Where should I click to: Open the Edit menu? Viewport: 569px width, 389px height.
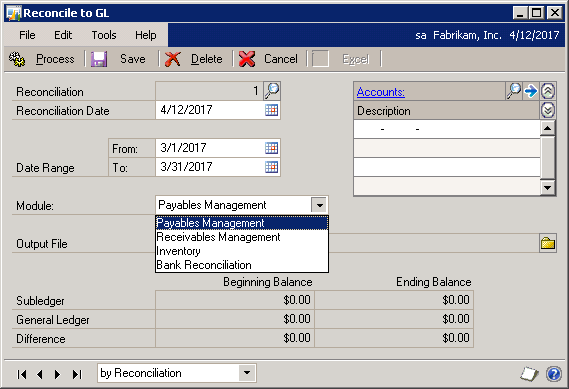point(63,35)
